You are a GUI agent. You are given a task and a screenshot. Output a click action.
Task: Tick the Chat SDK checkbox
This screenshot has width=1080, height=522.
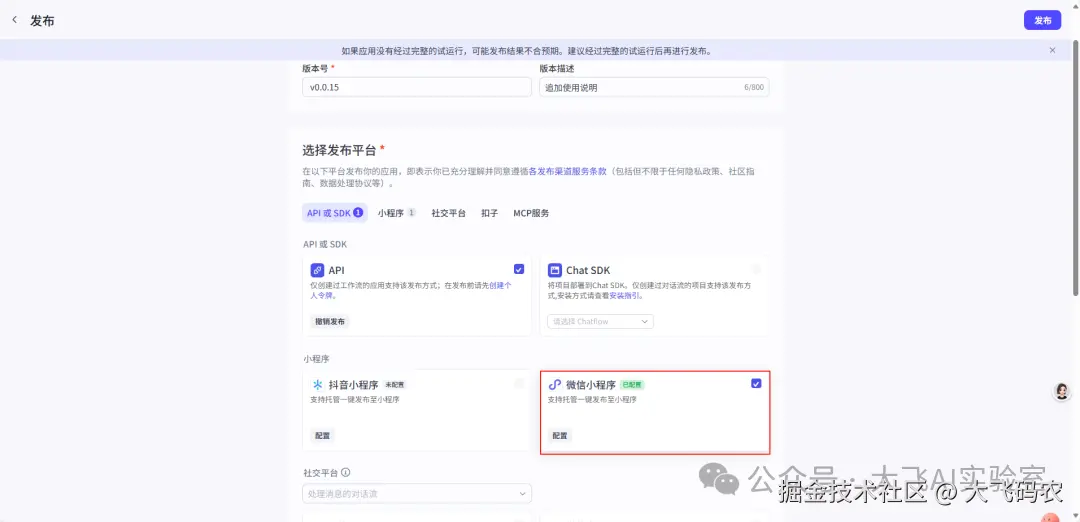coord(756,269)
